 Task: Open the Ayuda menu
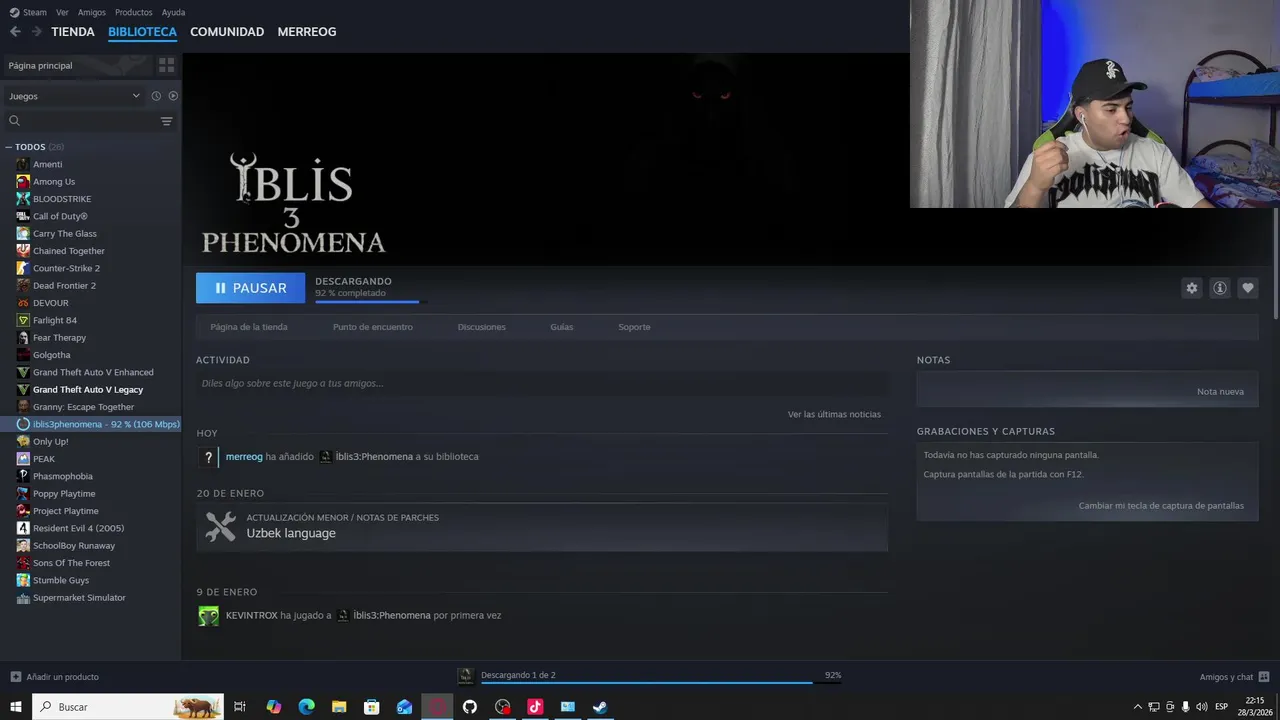point(173,12)
